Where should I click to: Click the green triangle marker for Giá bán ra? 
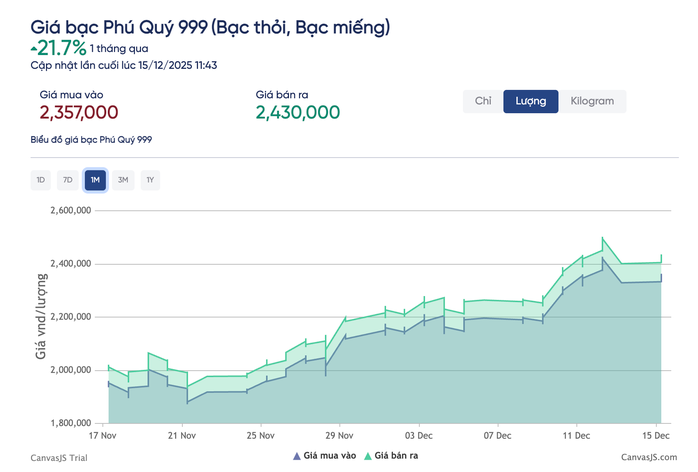[x=367, y=456]
